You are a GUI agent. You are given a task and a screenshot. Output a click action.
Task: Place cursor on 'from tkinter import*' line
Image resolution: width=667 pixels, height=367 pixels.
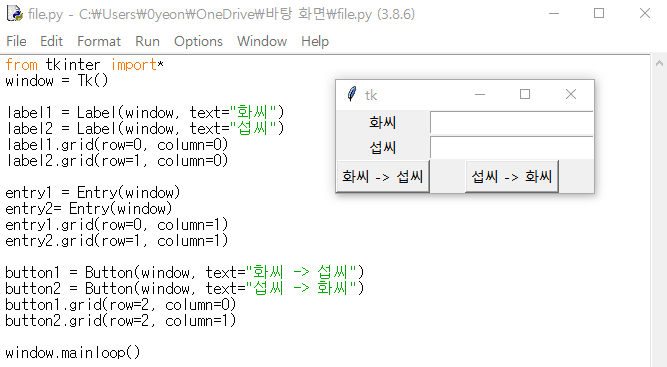tap(84, 65)
